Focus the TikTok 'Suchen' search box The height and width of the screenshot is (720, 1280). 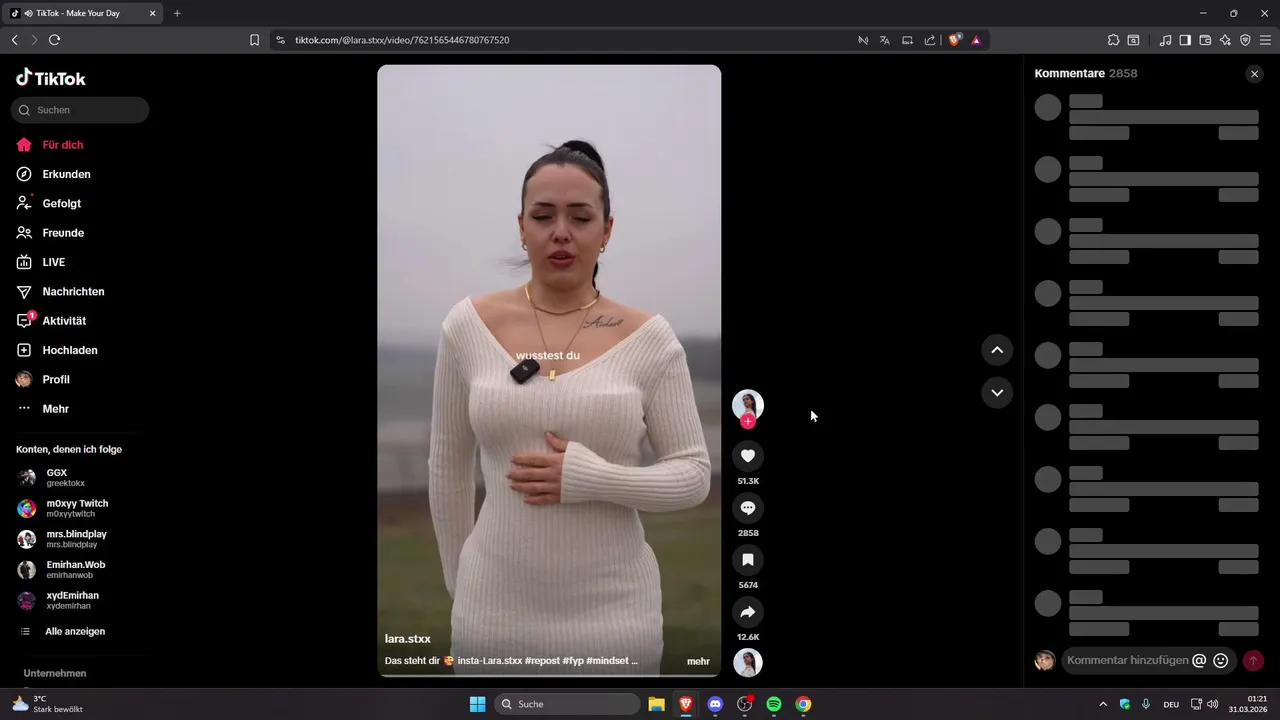[x=80, y=110]
